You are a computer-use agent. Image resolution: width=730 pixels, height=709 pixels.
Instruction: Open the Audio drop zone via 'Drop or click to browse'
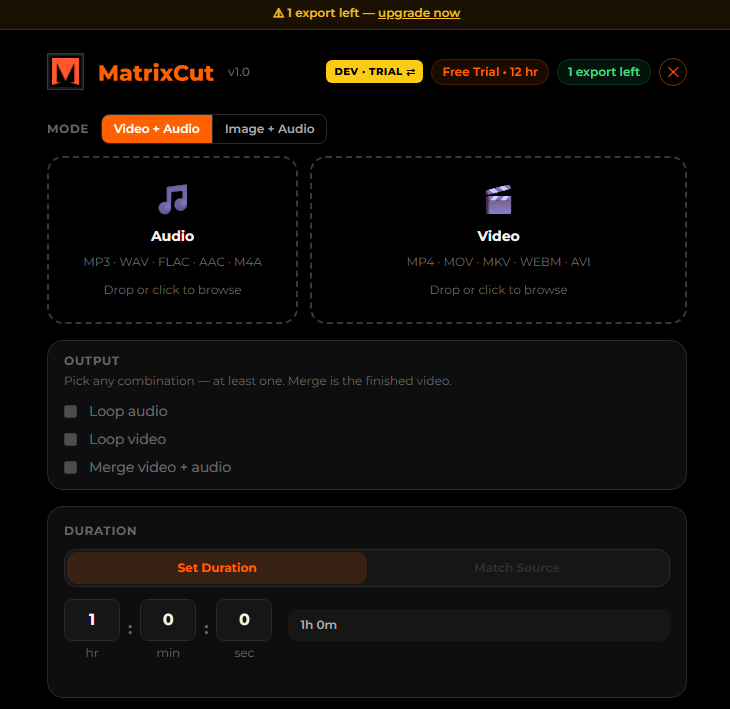coord(173,290)
